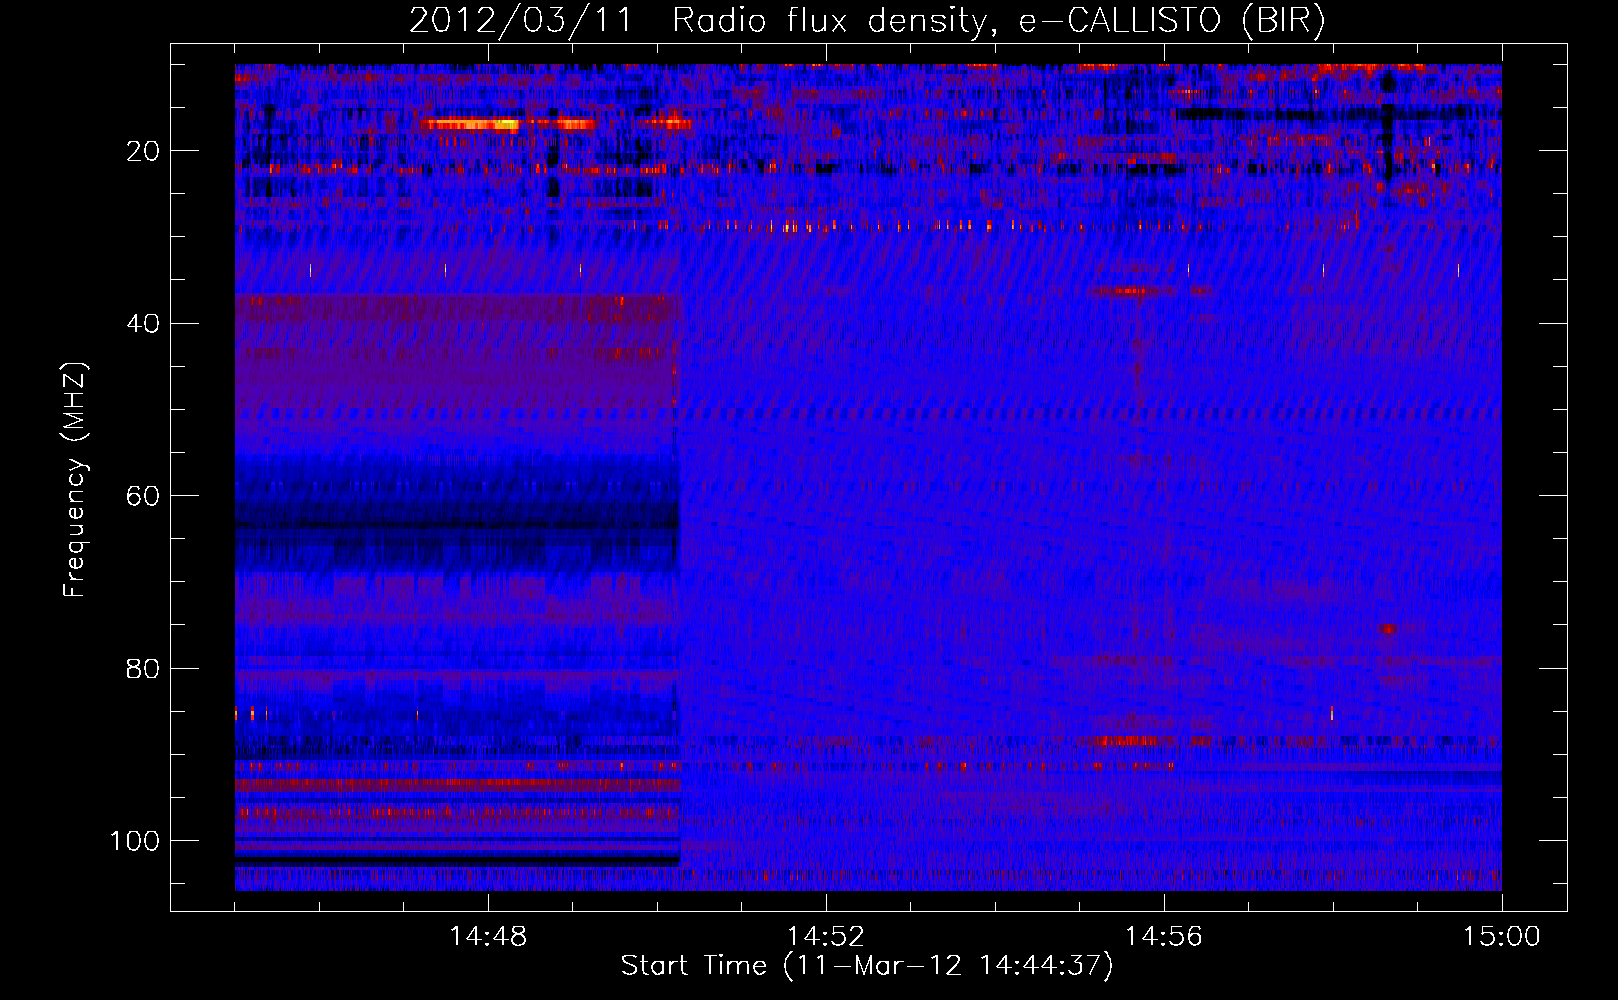The width and height of the screenshot is (1618, 1000).
Task: Click the 60 frequency tick label
Action: point(143,497)
